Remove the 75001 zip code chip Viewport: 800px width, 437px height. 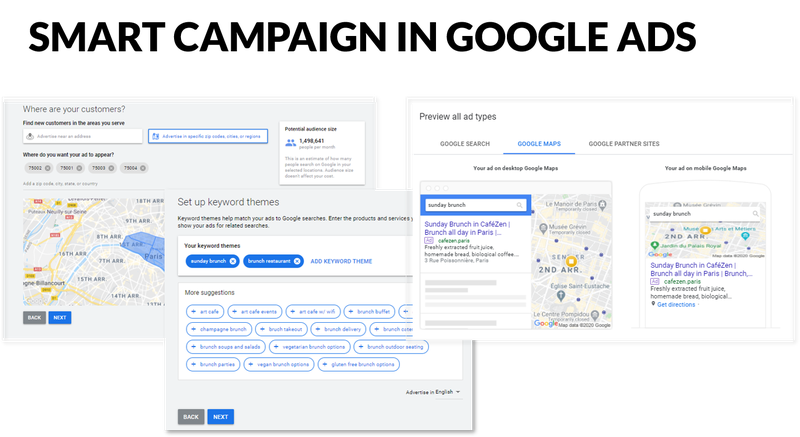pyautogui.click(x=79, y=168)
